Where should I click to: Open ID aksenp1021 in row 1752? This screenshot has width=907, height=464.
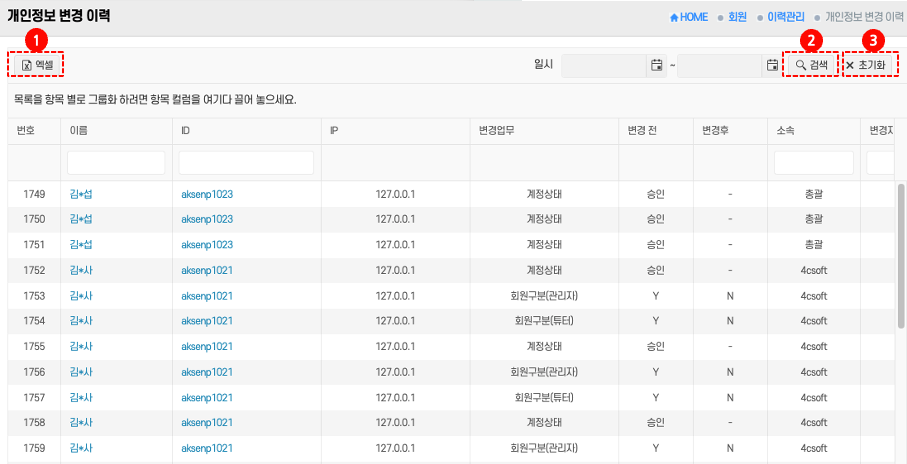(x=207, y=269)
